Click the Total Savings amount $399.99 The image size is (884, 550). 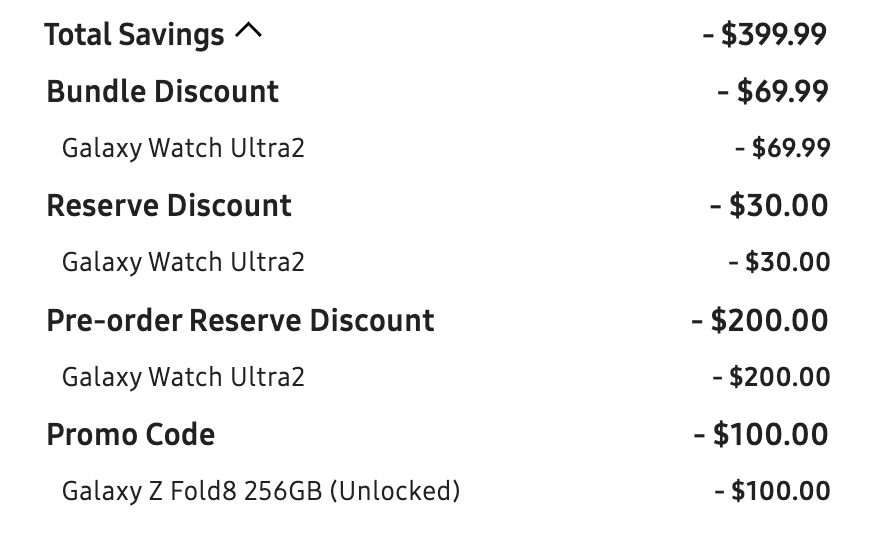pyautogui.click(x=765, y=34)
